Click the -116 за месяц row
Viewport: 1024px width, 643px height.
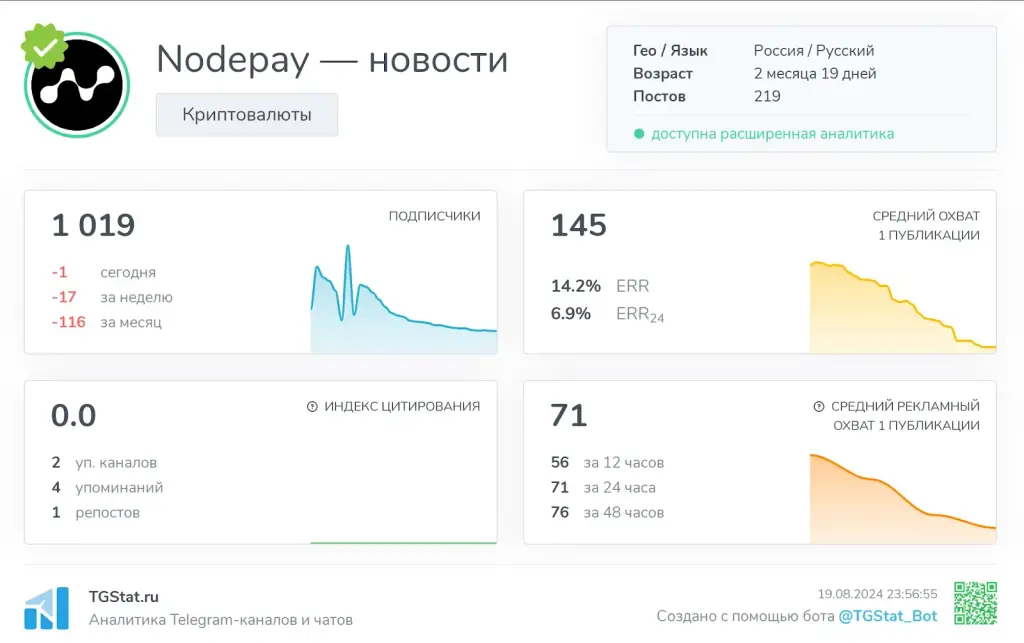coord(106,322)
